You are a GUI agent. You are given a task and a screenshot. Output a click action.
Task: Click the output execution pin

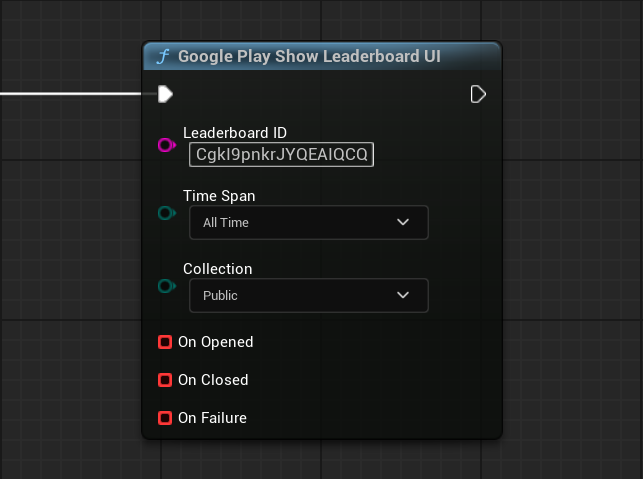478,94
